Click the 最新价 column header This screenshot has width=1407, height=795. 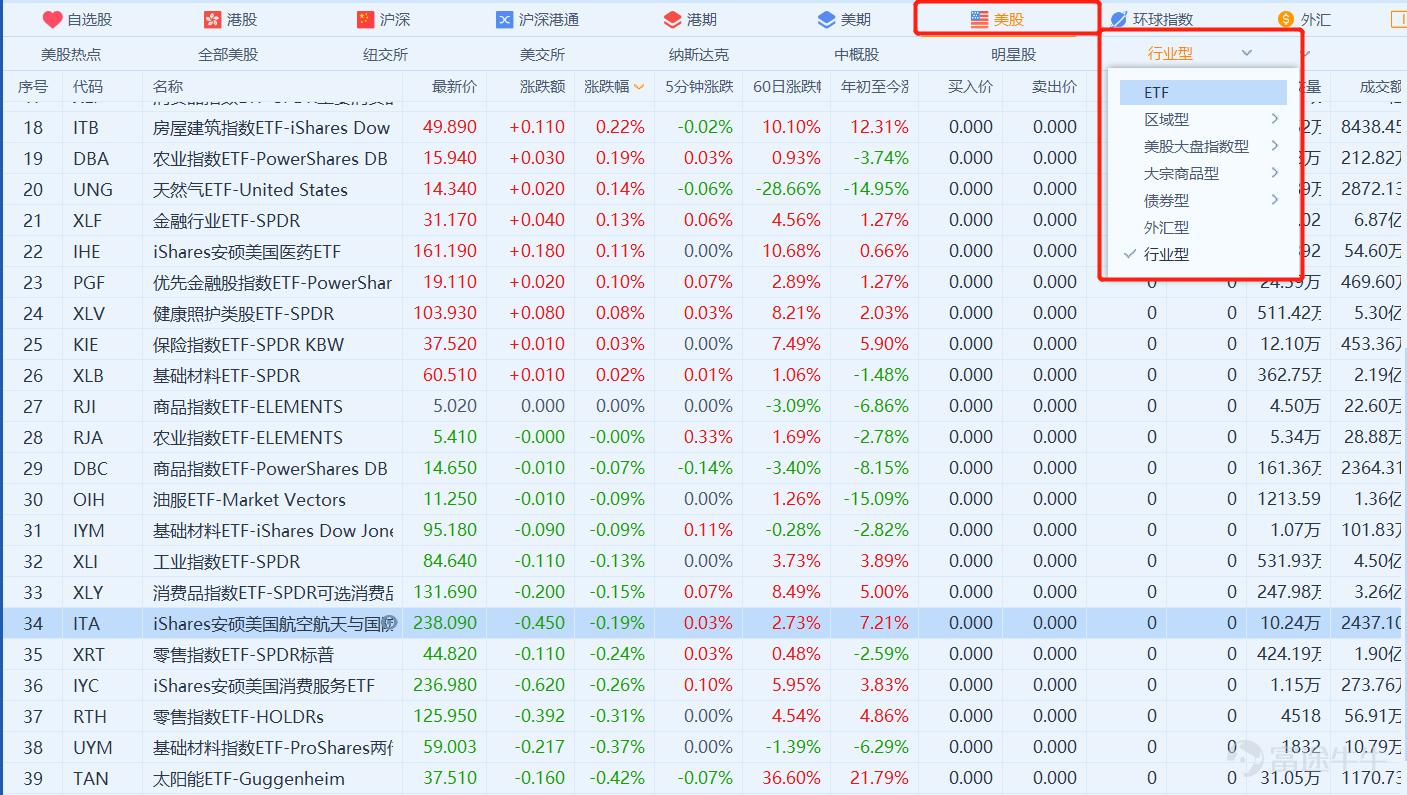tap(454, 87)
